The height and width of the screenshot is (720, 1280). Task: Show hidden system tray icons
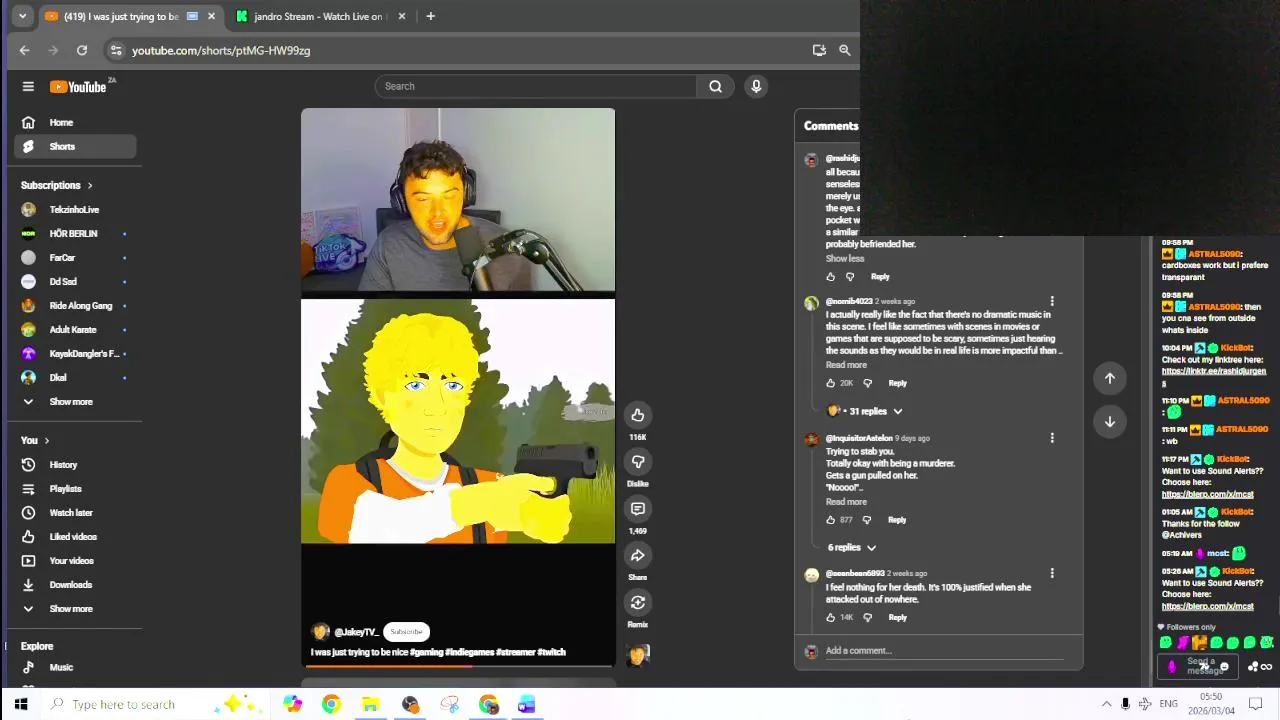coord(1106,704)
